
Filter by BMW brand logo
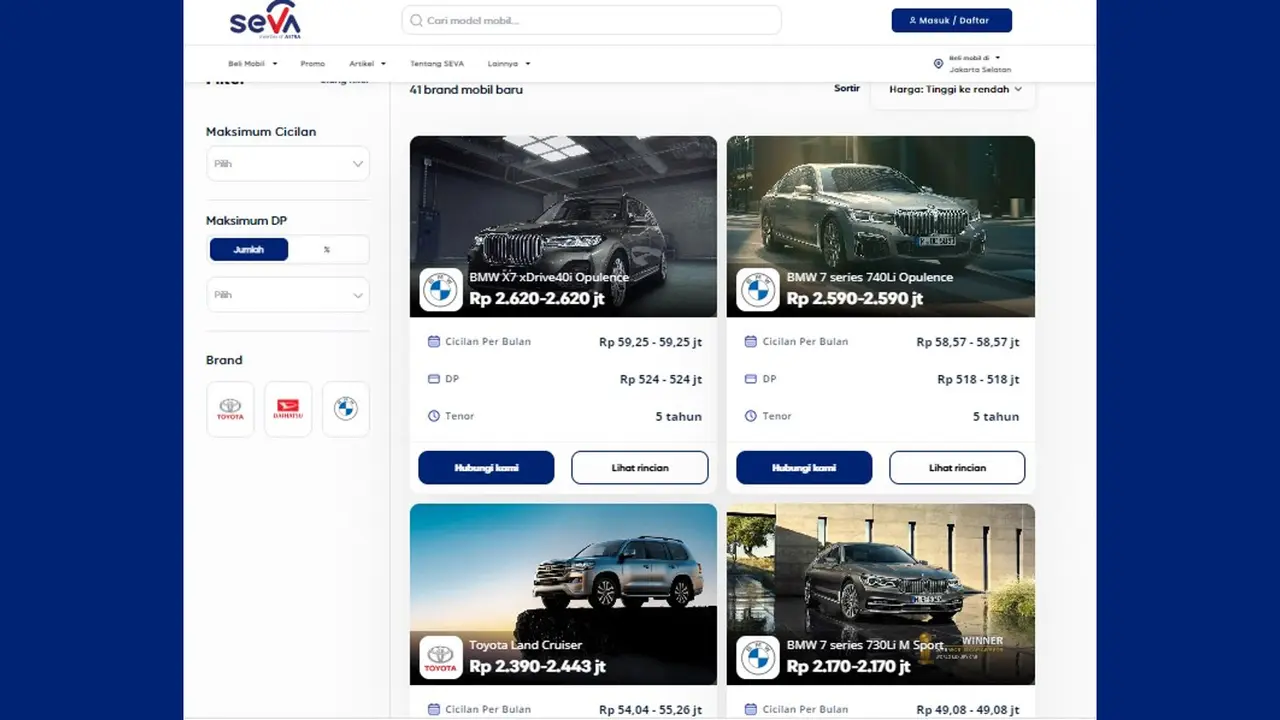coord(346,409)
